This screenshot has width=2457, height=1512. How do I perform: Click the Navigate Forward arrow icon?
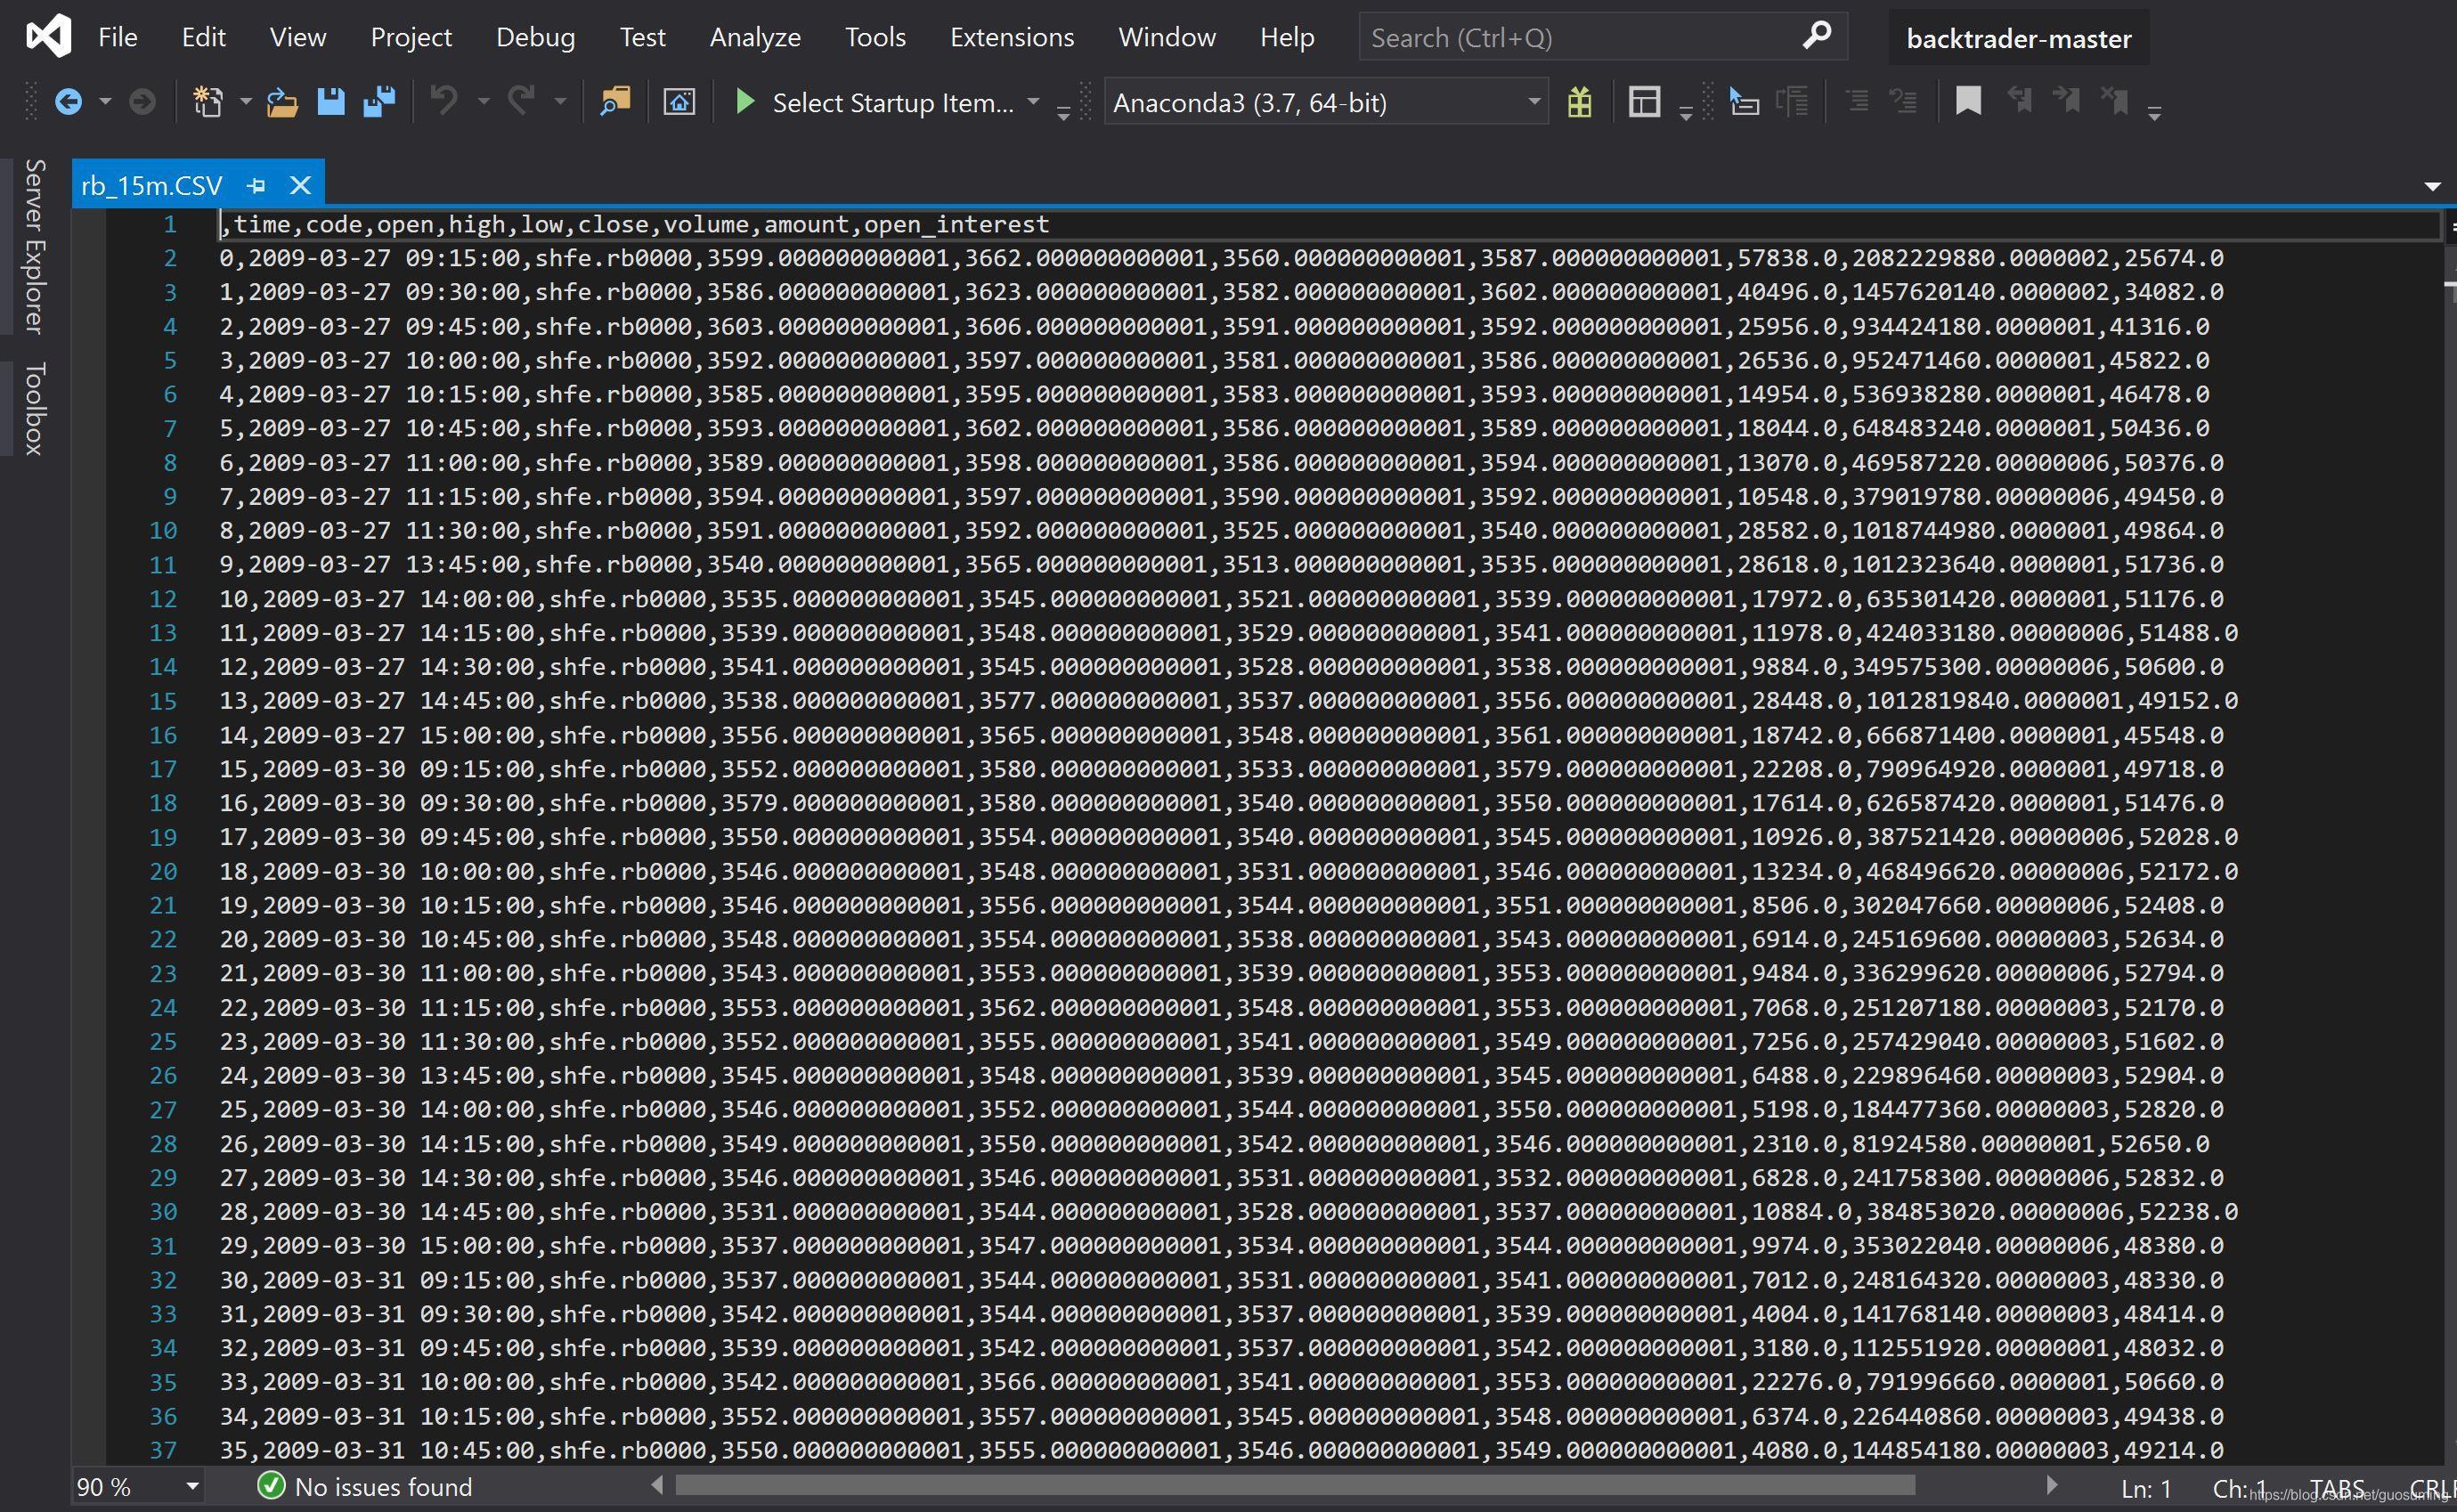coord(142,102)
